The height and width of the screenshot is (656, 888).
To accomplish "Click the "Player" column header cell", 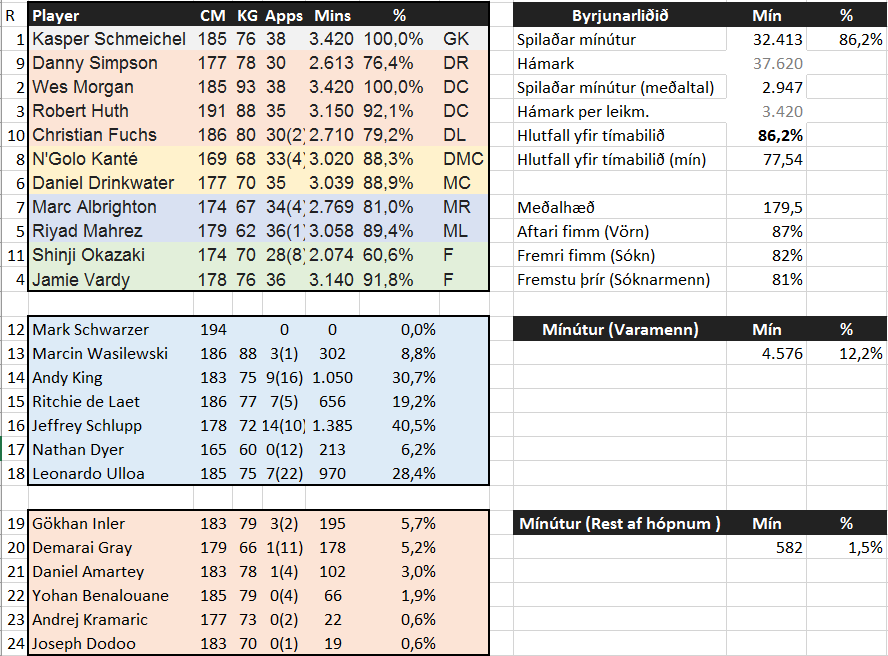I will (x=56, y=16).
